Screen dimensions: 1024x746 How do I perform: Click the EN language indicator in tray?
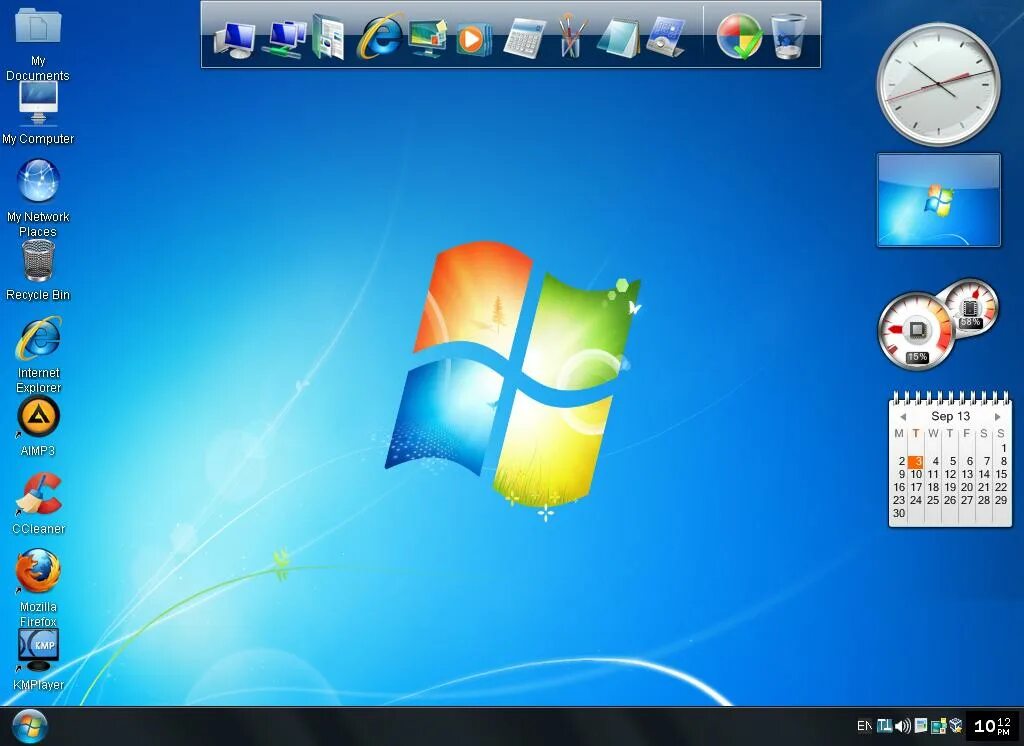pos(864,726)
